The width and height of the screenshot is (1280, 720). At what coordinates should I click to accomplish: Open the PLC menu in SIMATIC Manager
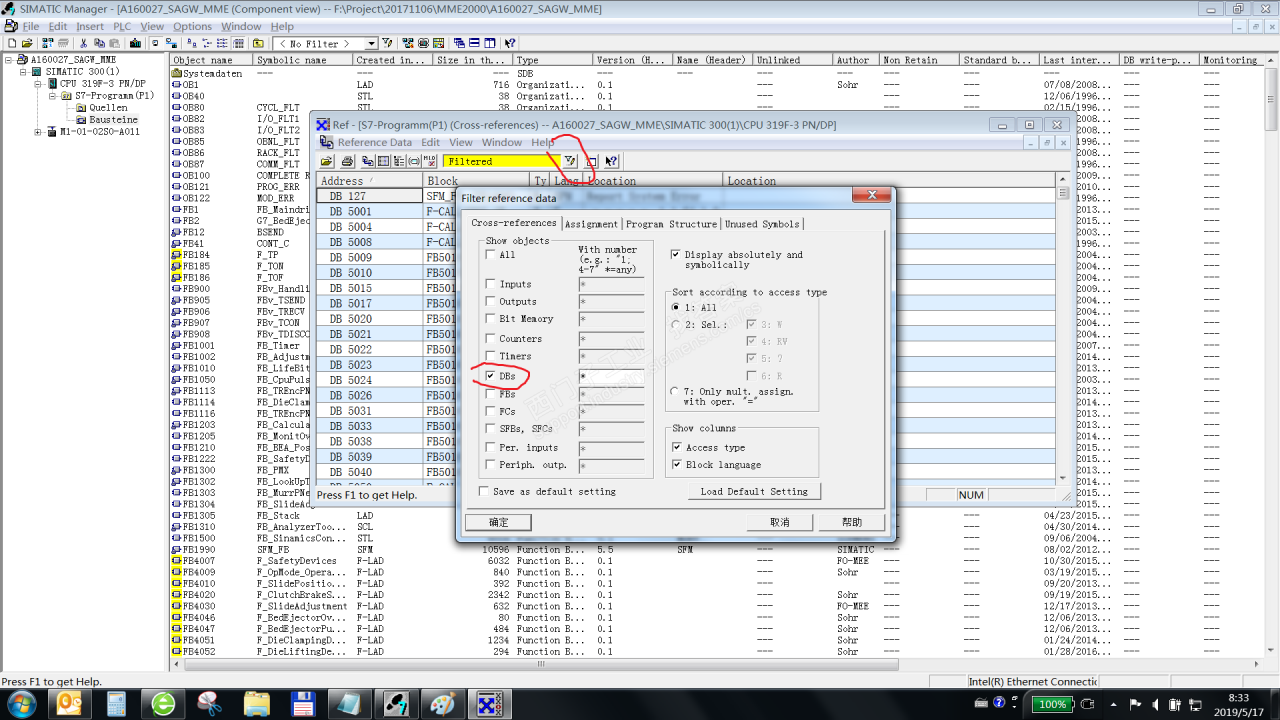pos(122,27)
